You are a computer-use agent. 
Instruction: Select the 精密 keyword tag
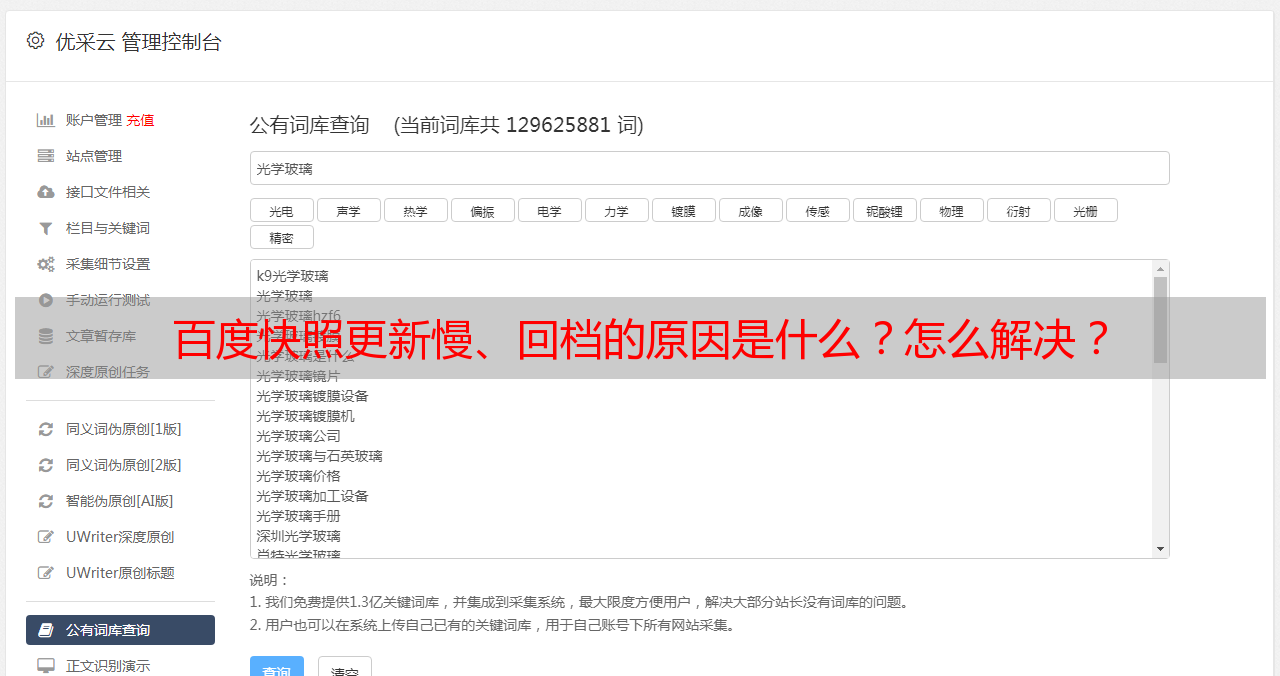[x=281, y=237]
